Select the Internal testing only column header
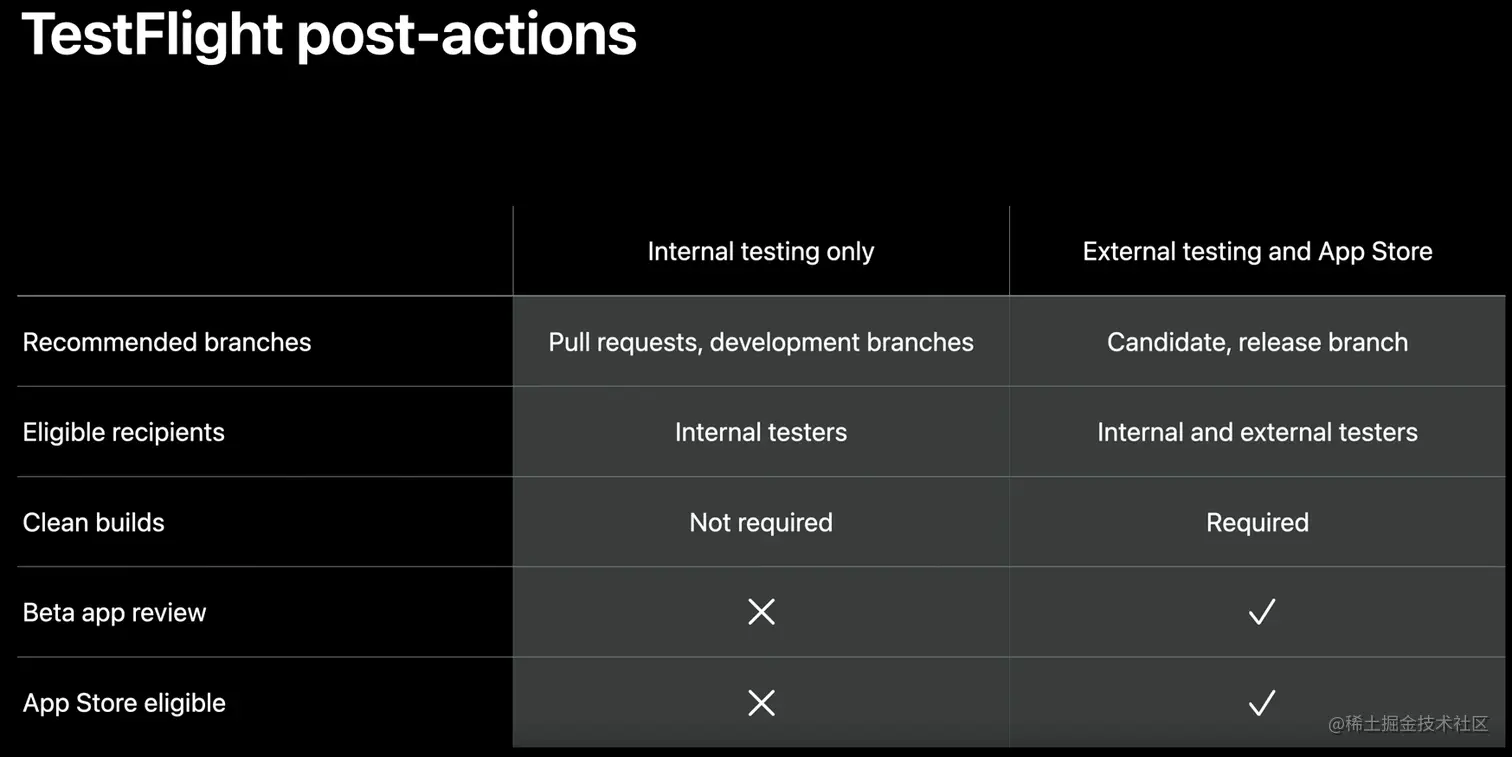The width and height of the screenshot is (1512, 757). pyautogui.click(x=761, y=252)
